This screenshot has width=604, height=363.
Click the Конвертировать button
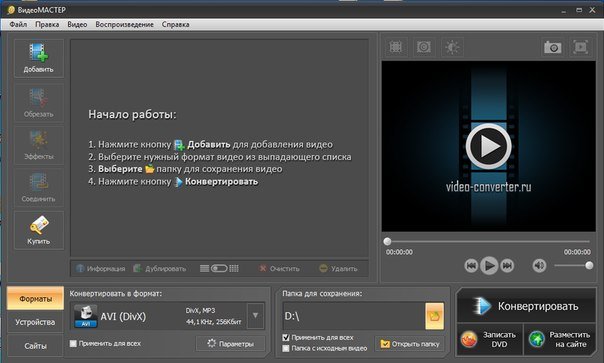526,306
